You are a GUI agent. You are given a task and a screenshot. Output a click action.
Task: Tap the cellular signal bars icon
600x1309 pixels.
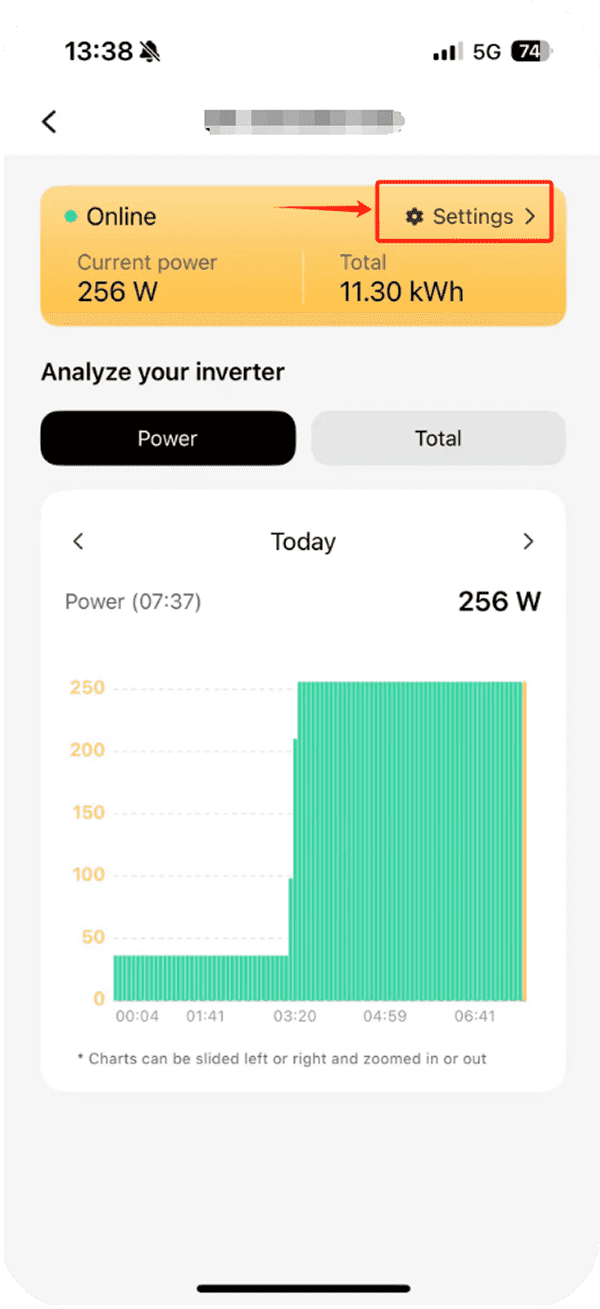pyautogui.click(x=448, y=52)
